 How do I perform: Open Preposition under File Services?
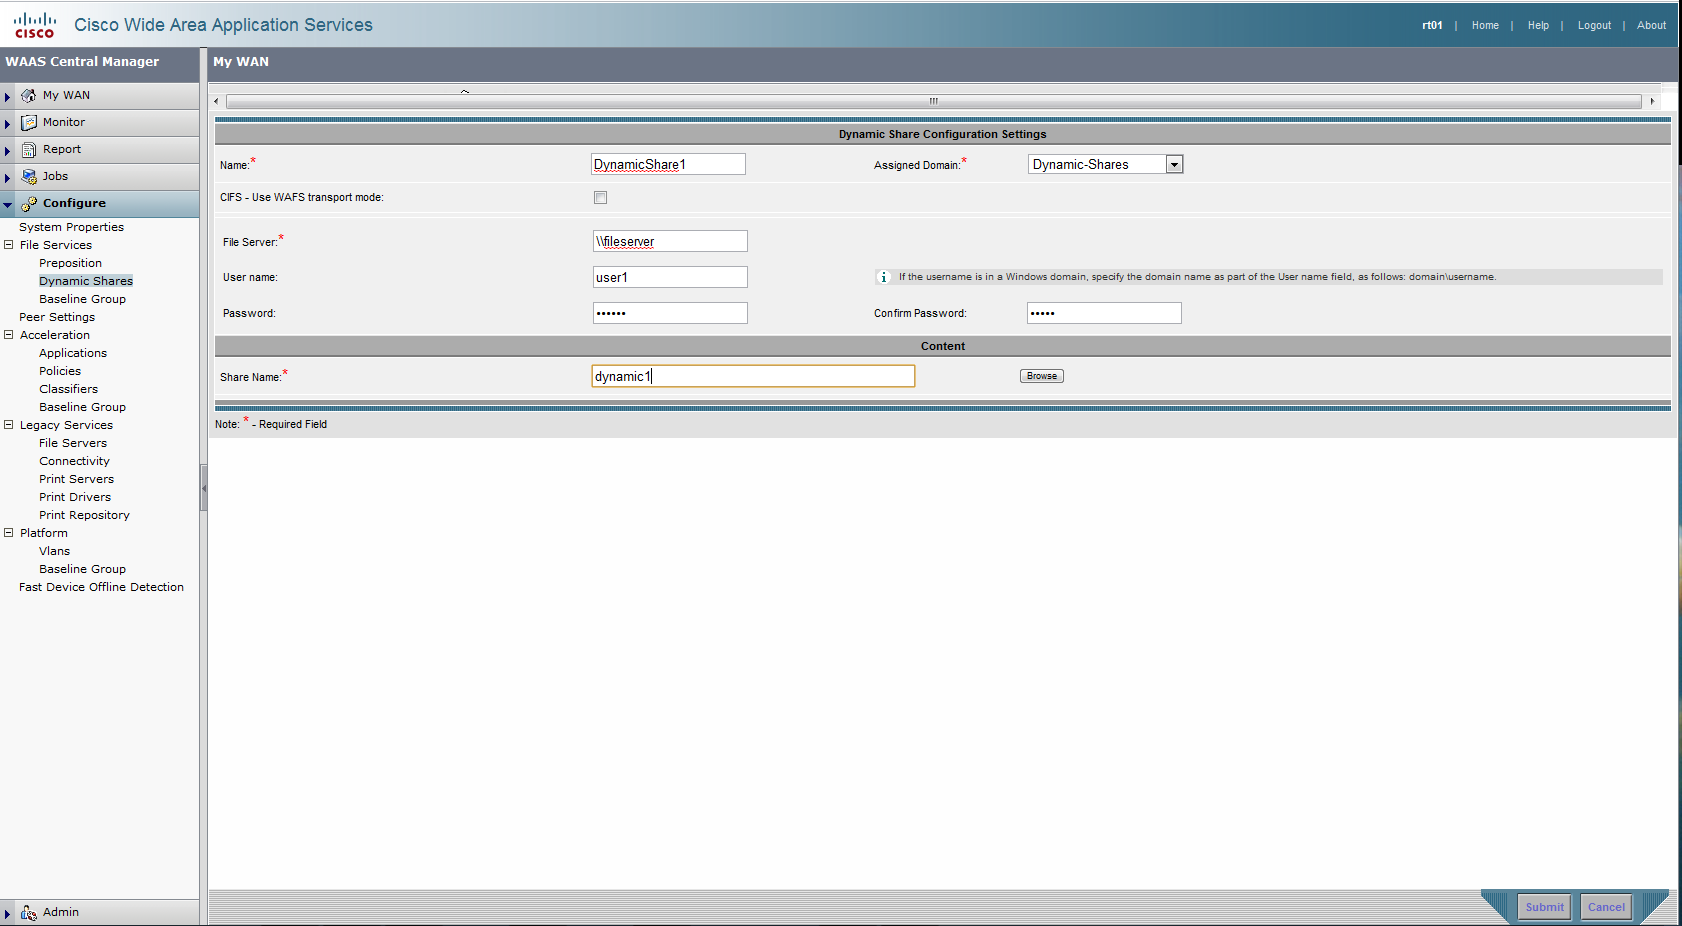tap(70, 264)
